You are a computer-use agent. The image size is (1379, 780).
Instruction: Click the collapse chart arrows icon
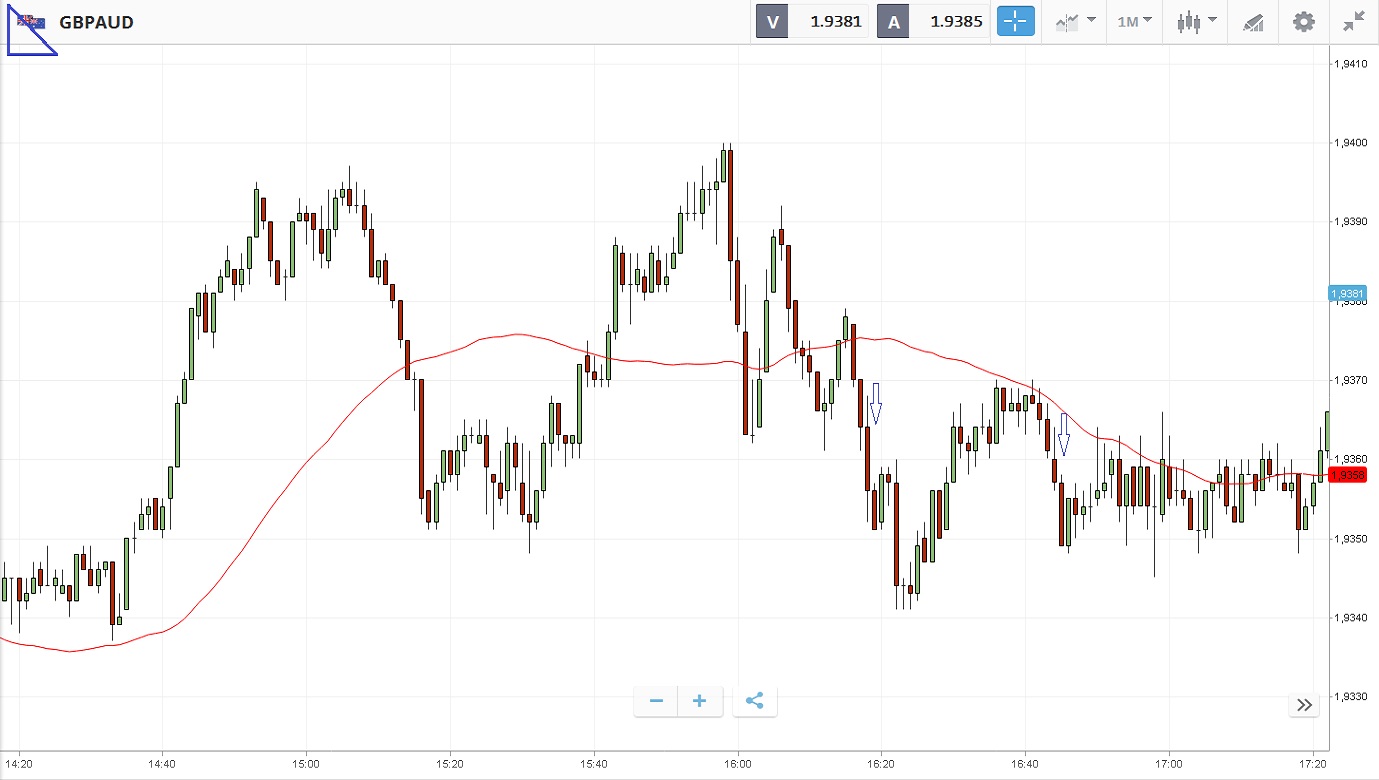click(1354, 21)
